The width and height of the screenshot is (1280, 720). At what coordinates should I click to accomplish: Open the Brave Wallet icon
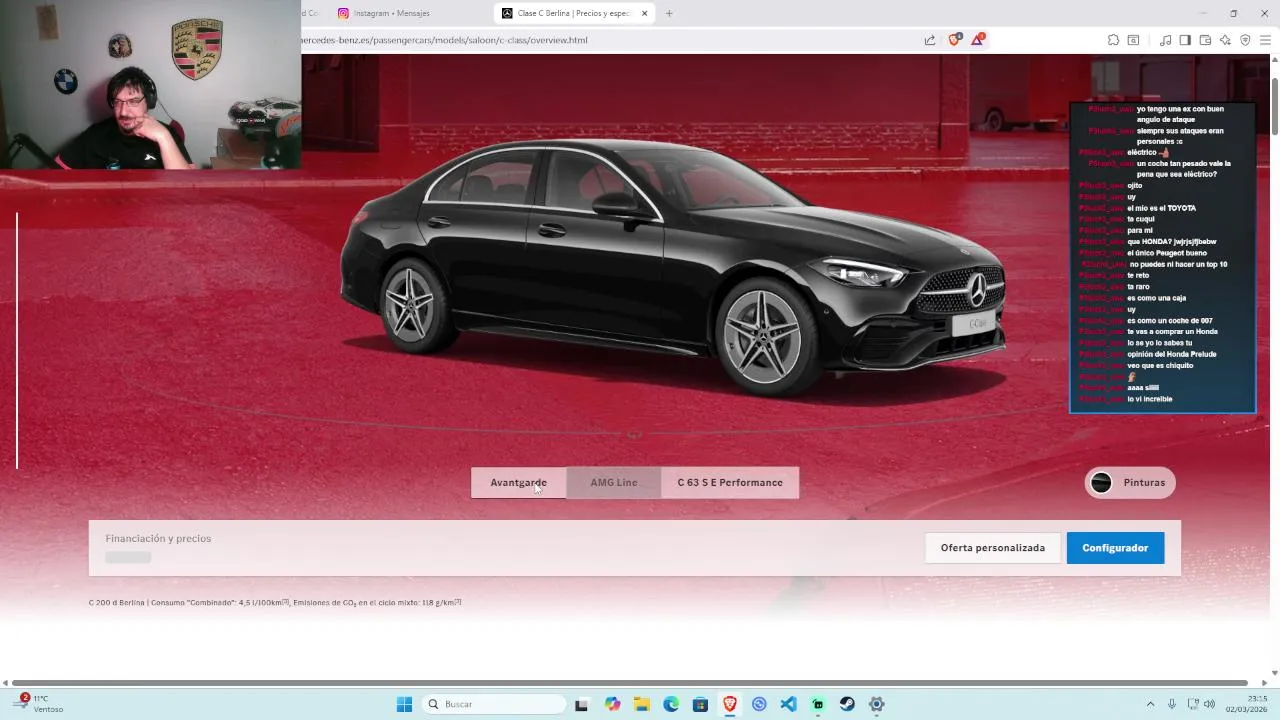(1205, 40)
